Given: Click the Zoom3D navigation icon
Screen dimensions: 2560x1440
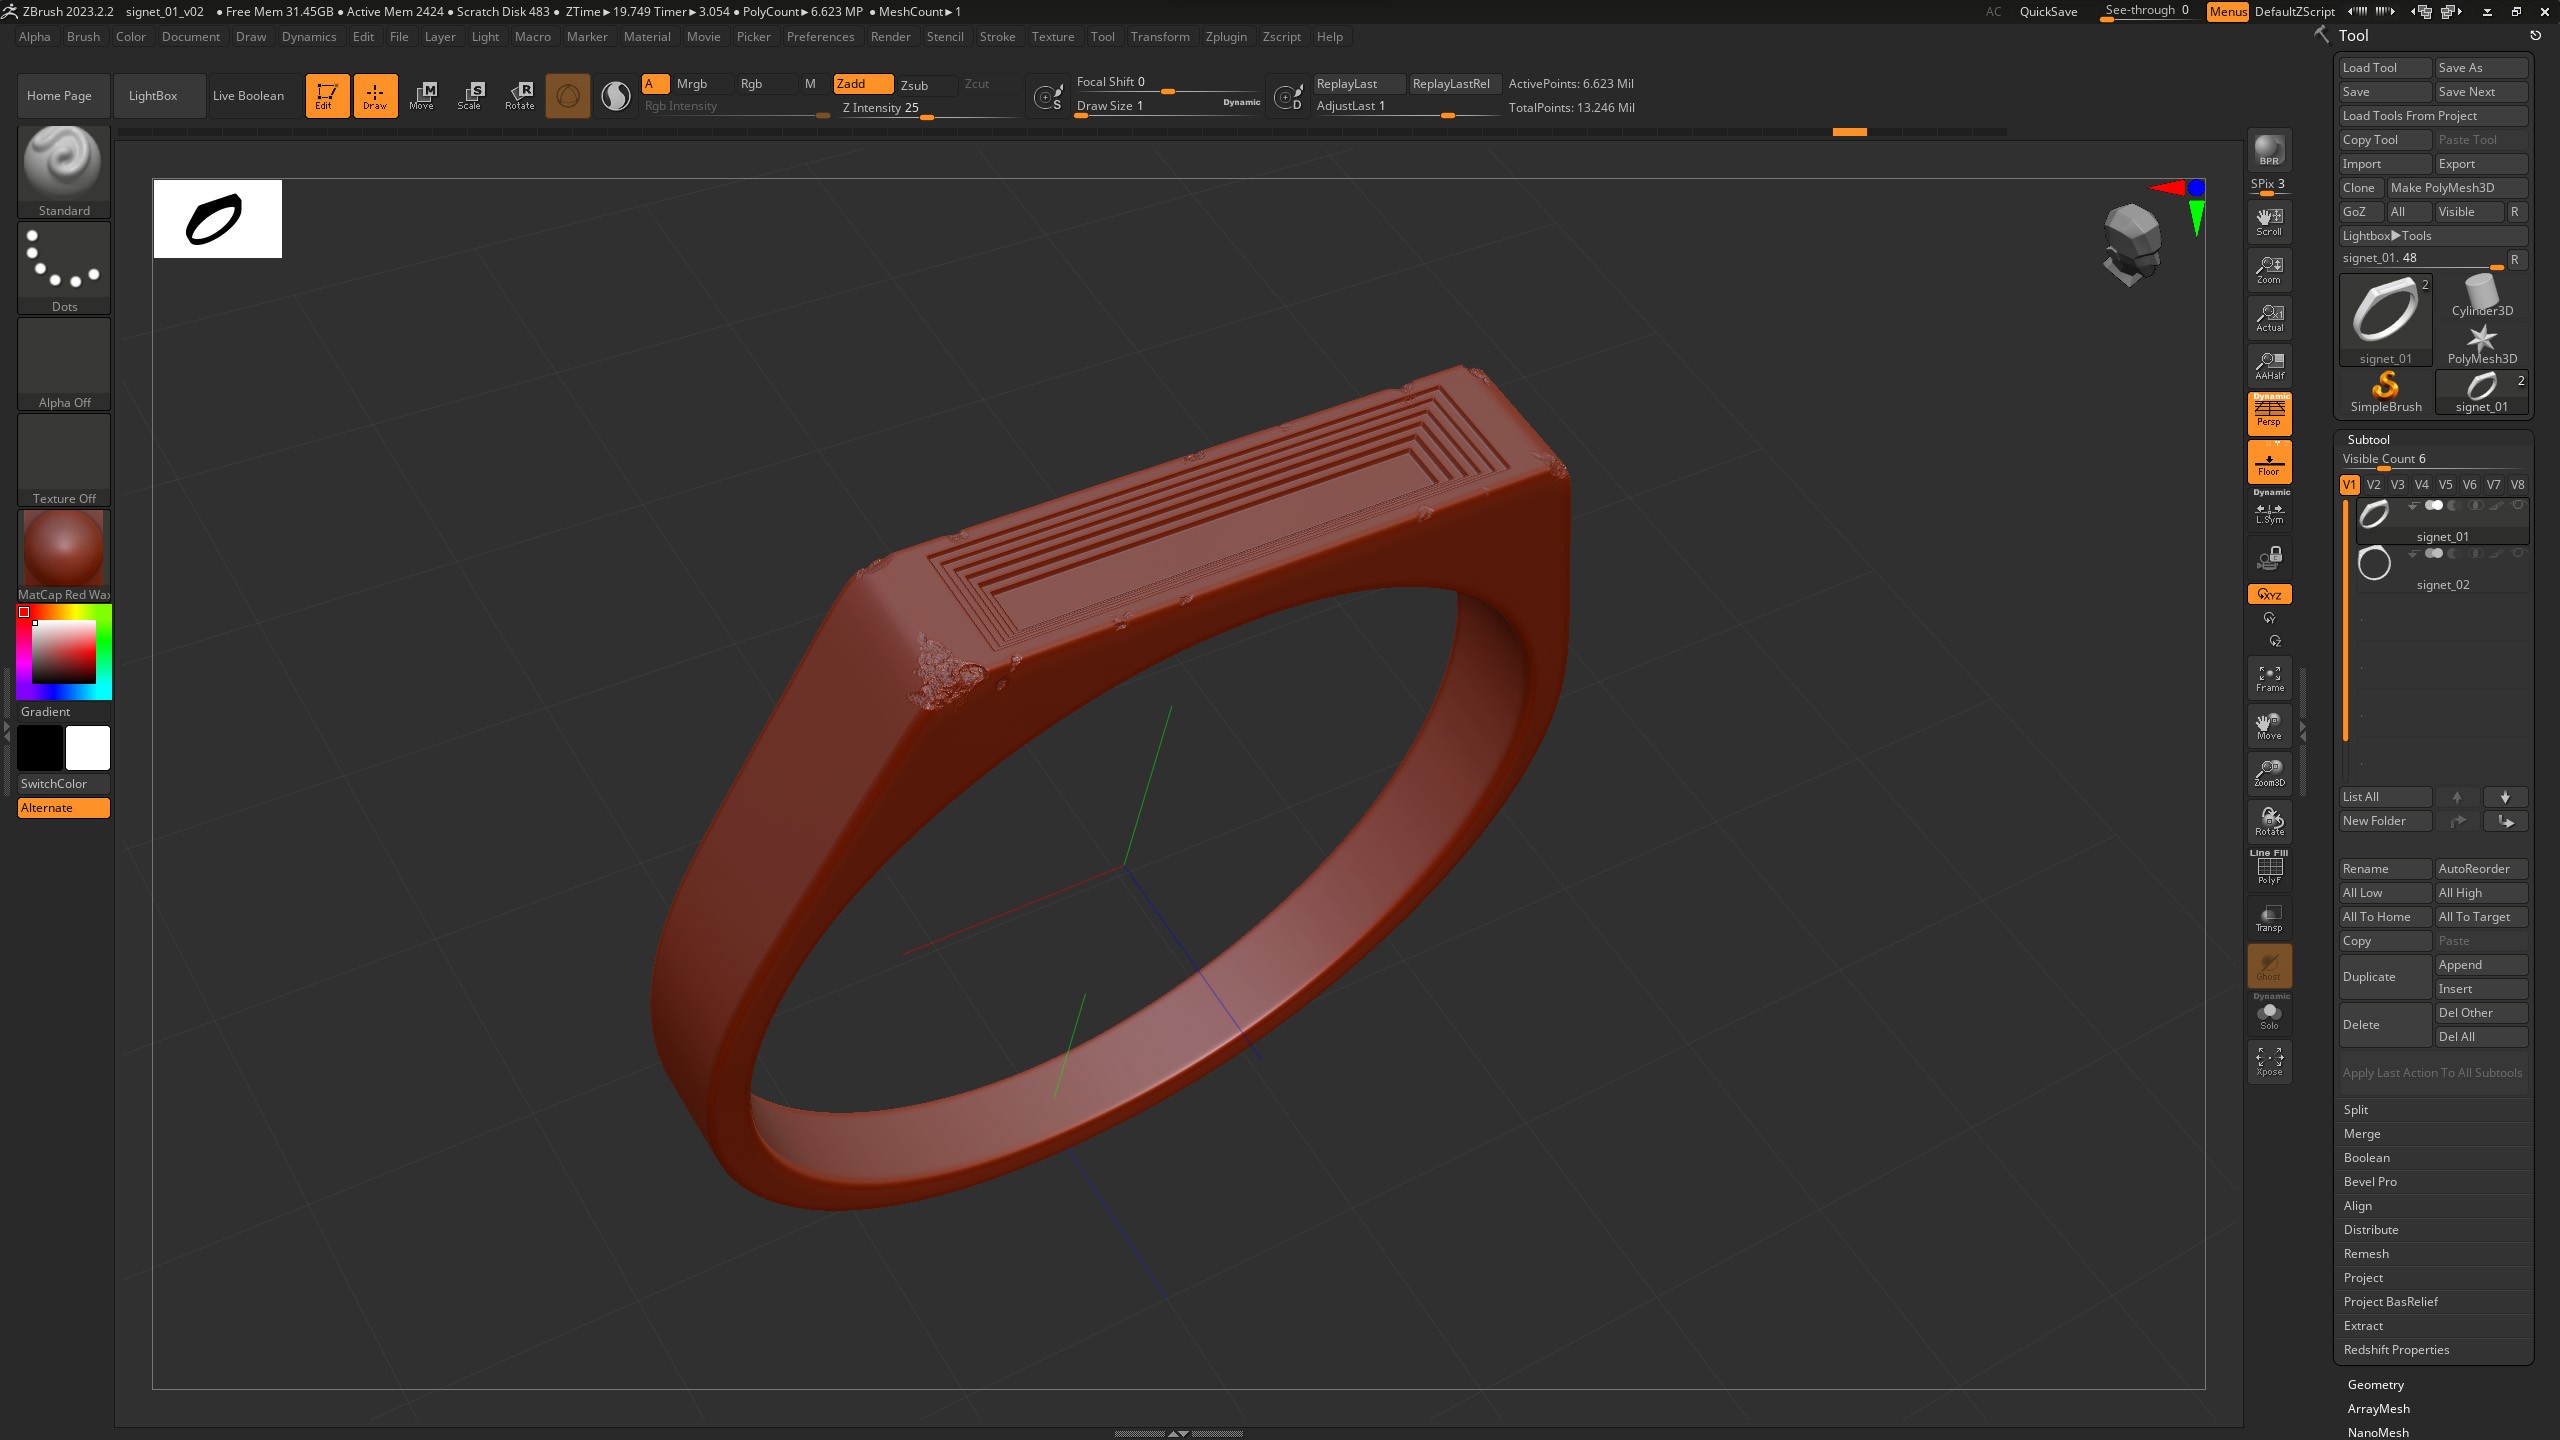Looking at the screenshot, I should [2269, 772].
